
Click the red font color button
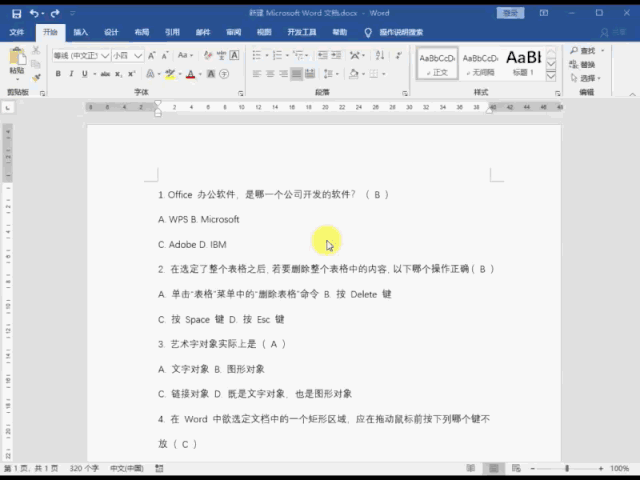[190, 74]
